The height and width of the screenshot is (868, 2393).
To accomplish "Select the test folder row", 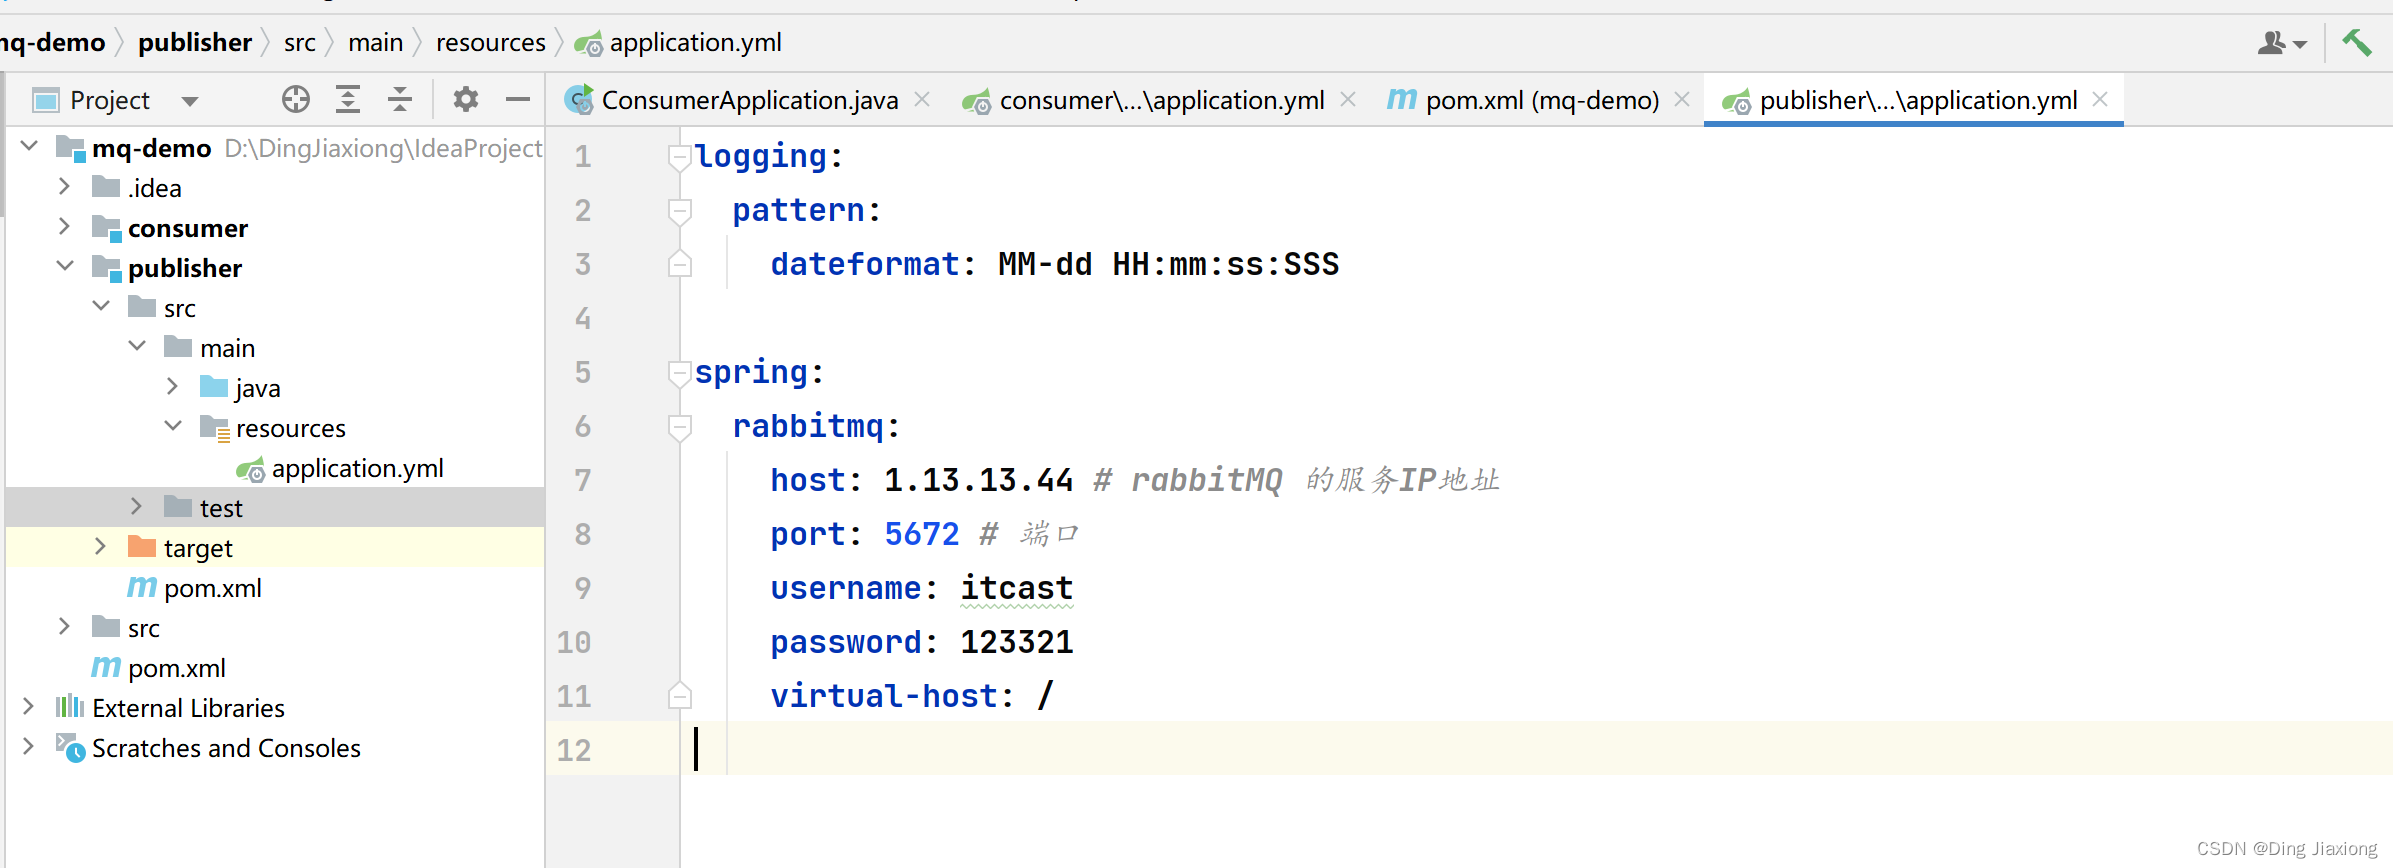I will point(275,507).
